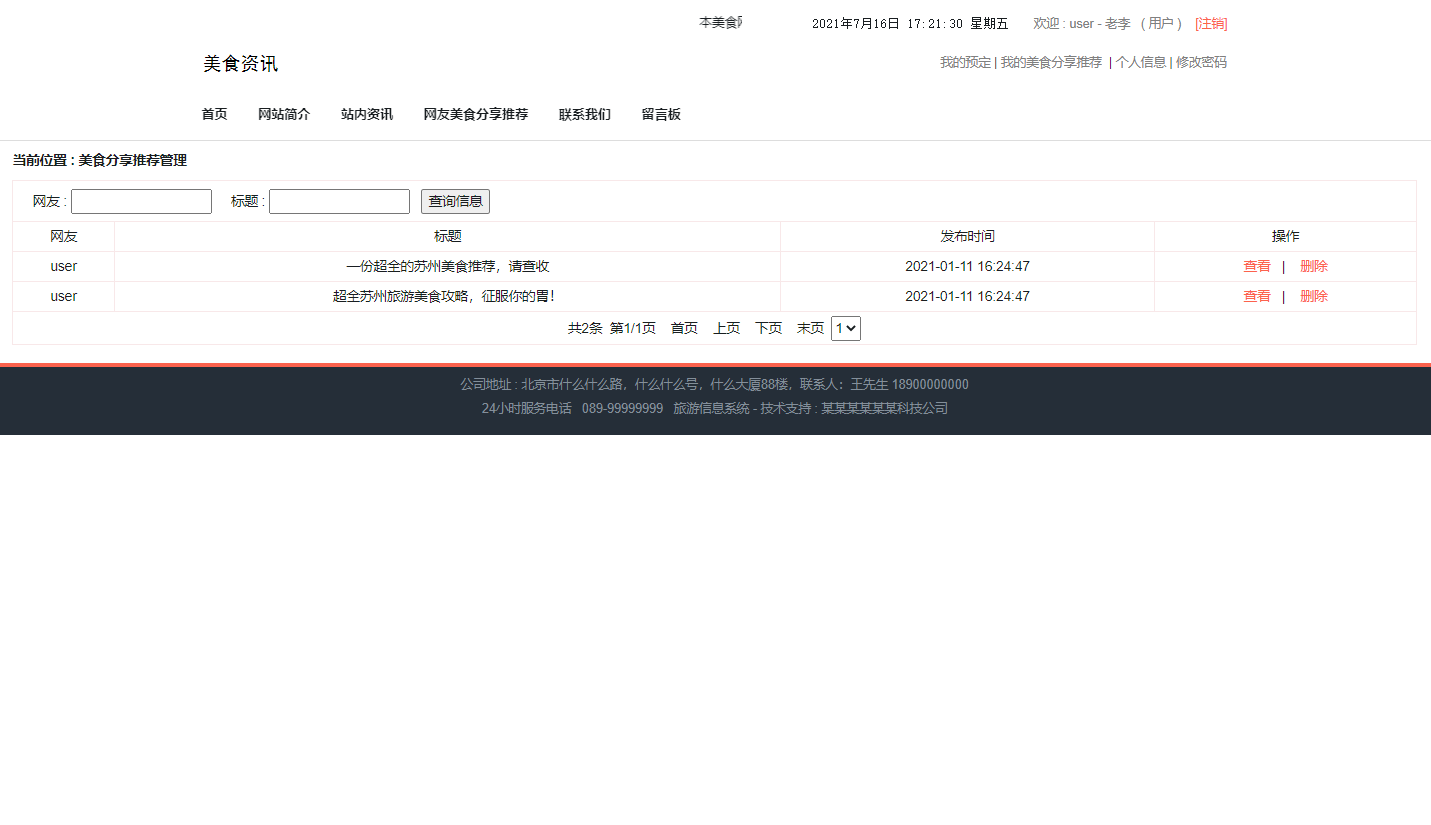
Task: Open the 网站简介 navigation menu item
Action: (283, 114)
